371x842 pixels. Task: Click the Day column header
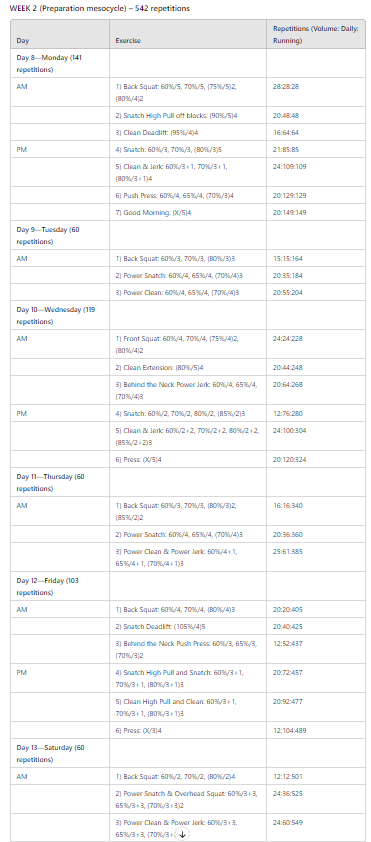coord(60,35)
